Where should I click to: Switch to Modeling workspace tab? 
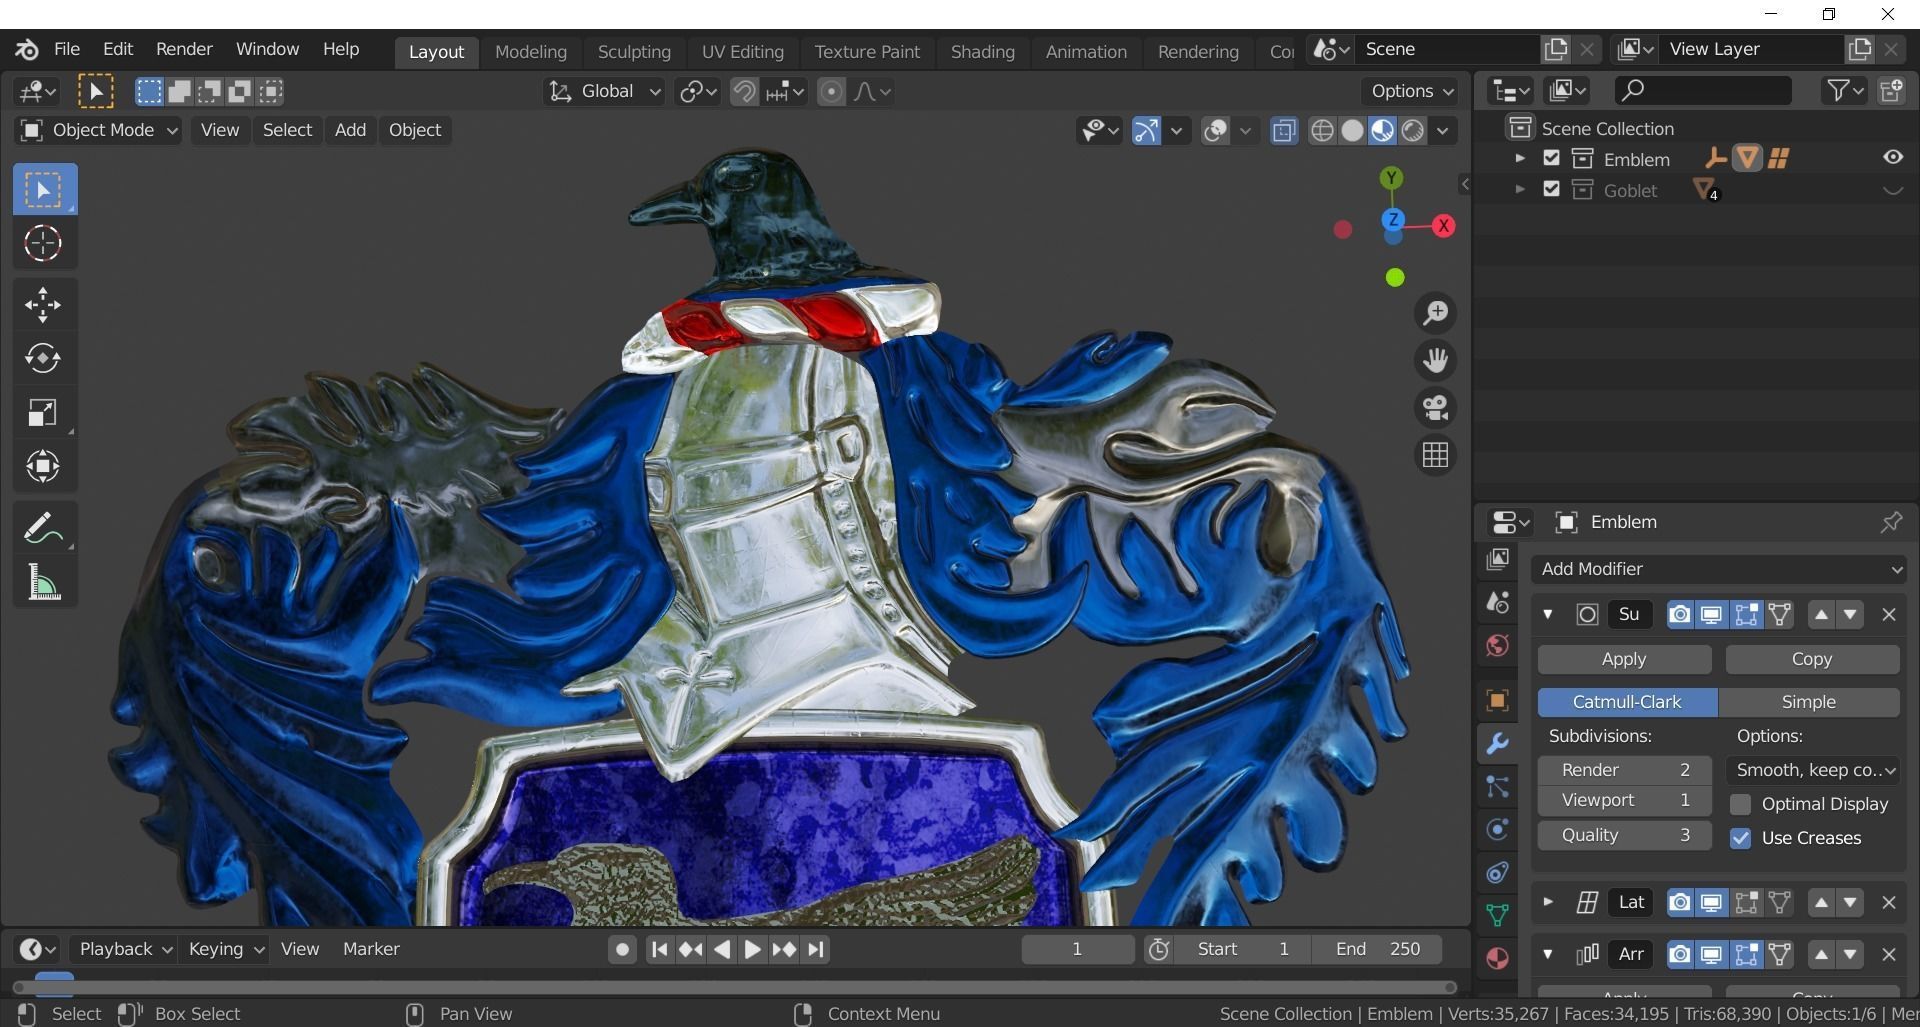[x=531, y=52]
